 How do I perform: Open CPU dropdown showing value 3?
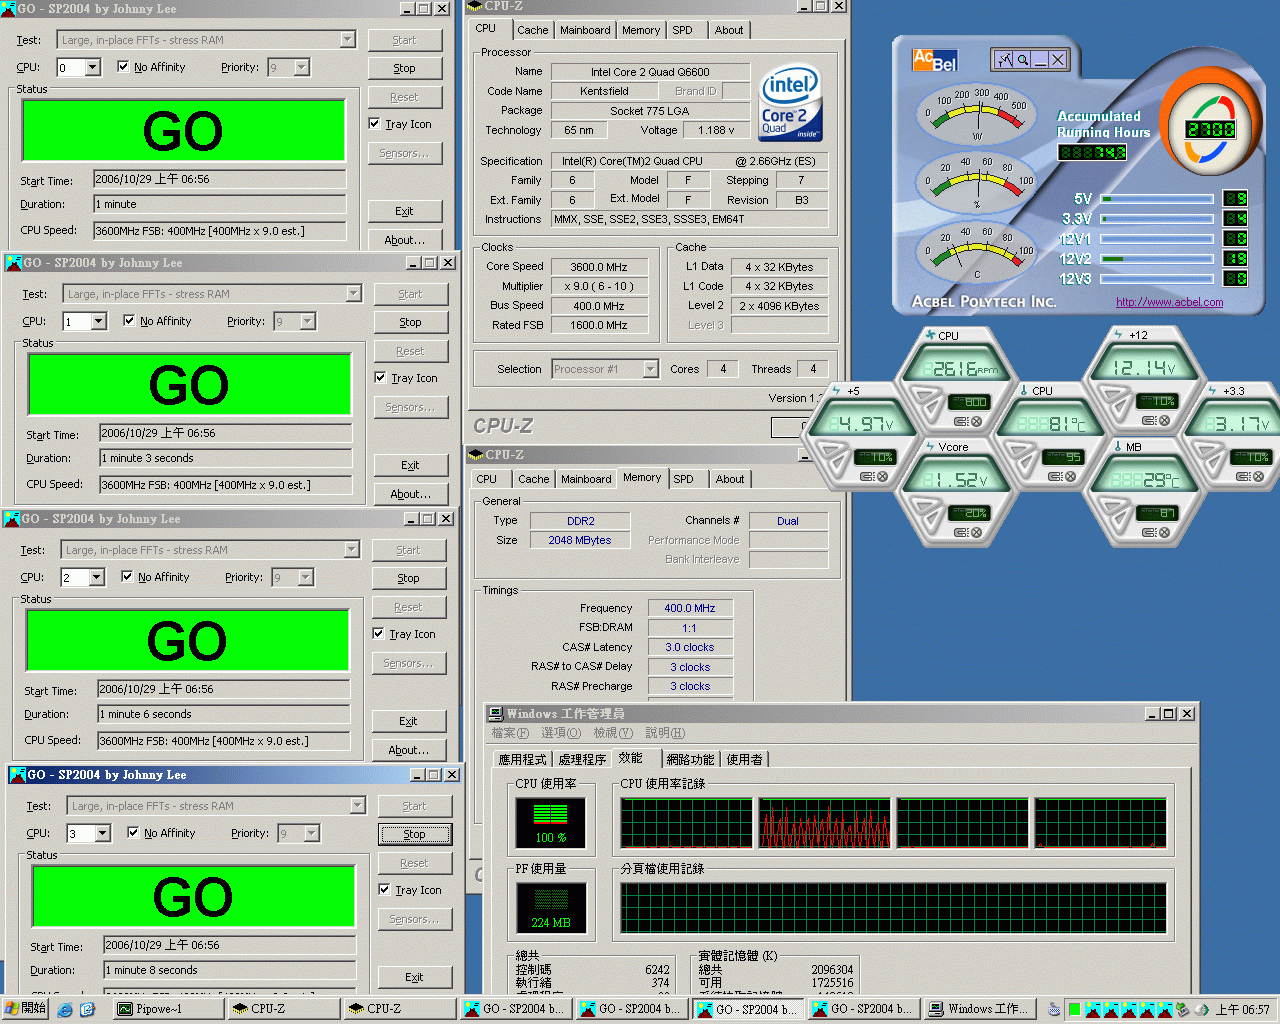(103, 834)
